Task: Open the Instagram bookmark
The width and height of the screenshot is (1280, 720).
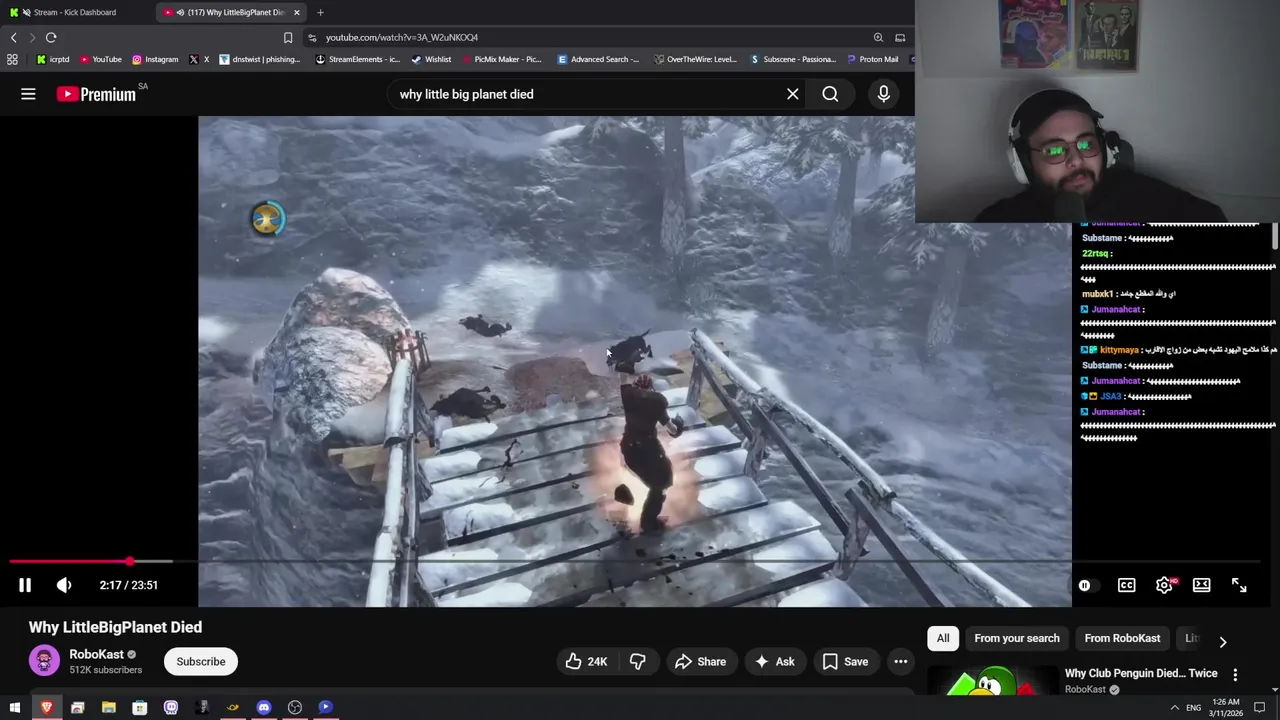Action: pyautogui.click(x=155, y=59)
